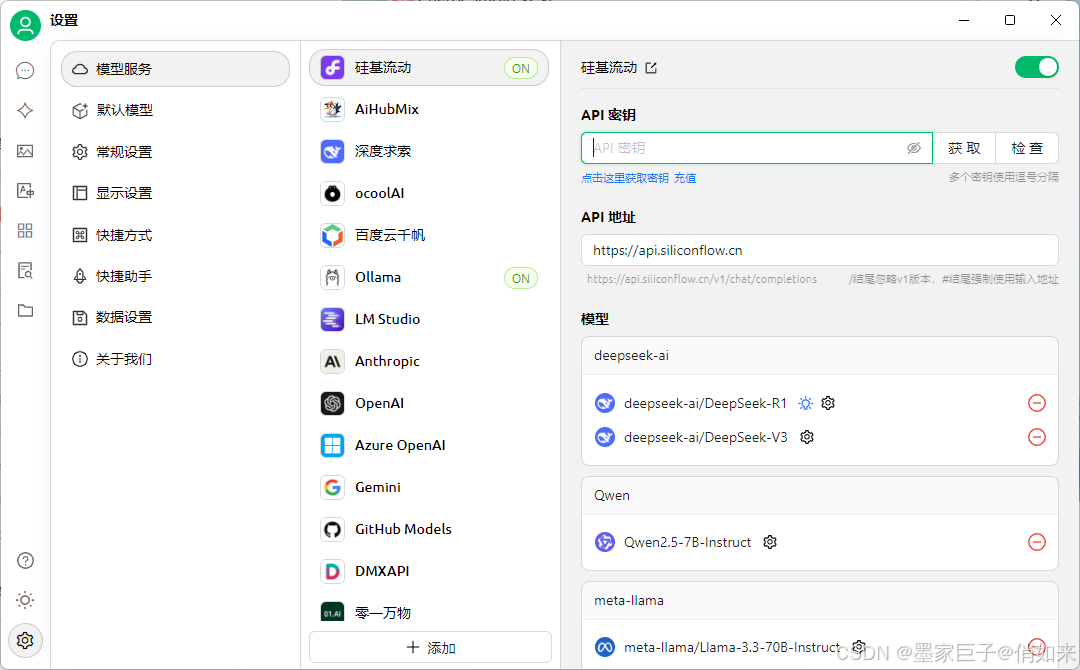The image size is (1080, 670).
Task: Select the Azure OpenAI provider
Action: pyautogui.click(x=429, y=446)
